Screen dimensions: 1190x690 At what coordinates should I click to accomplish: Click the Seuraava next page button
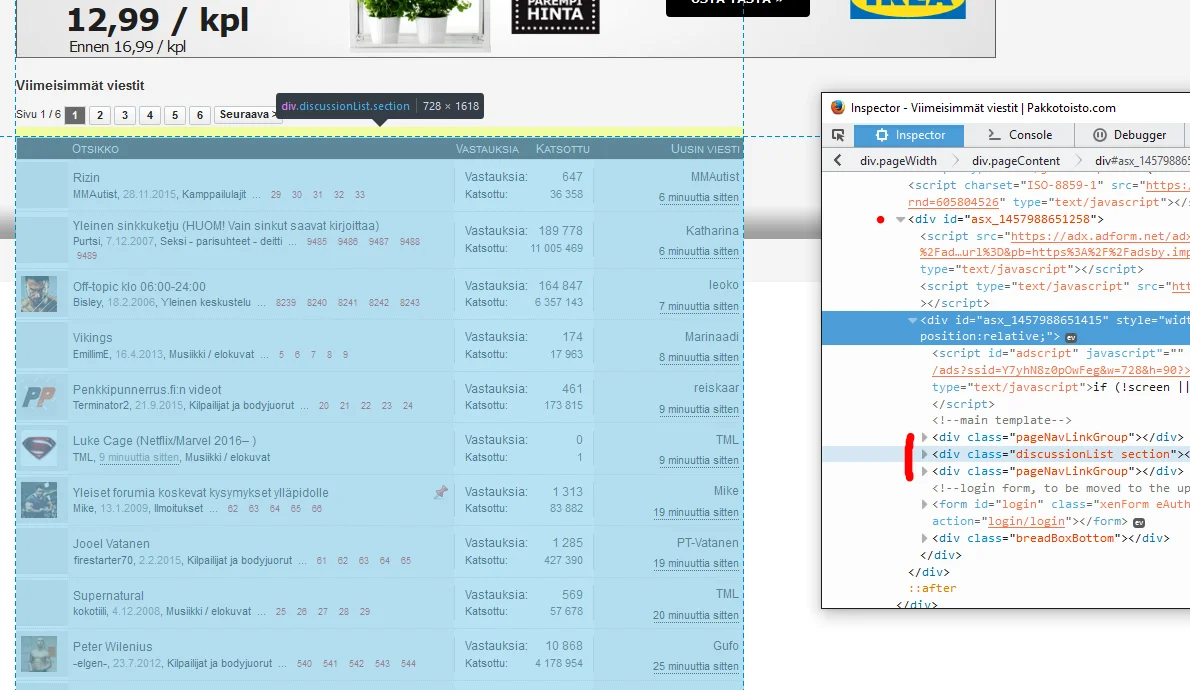pyautogui.click(x=248, y=115)
